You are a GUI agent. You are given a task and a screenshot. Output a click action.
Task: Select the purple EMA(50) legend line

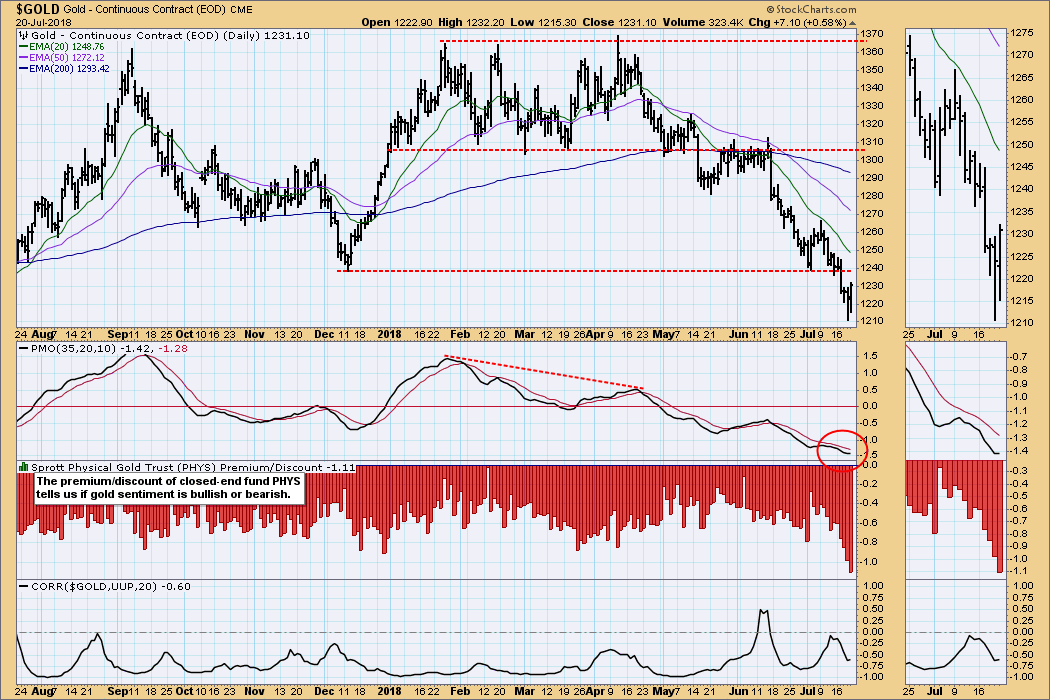[23, 58]
